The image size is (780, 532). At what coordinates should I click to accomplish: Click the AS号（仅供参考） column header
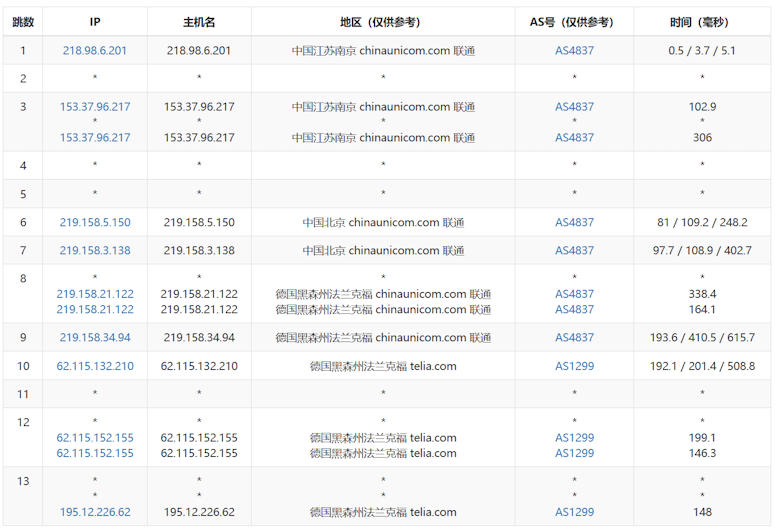coord(574,21)
